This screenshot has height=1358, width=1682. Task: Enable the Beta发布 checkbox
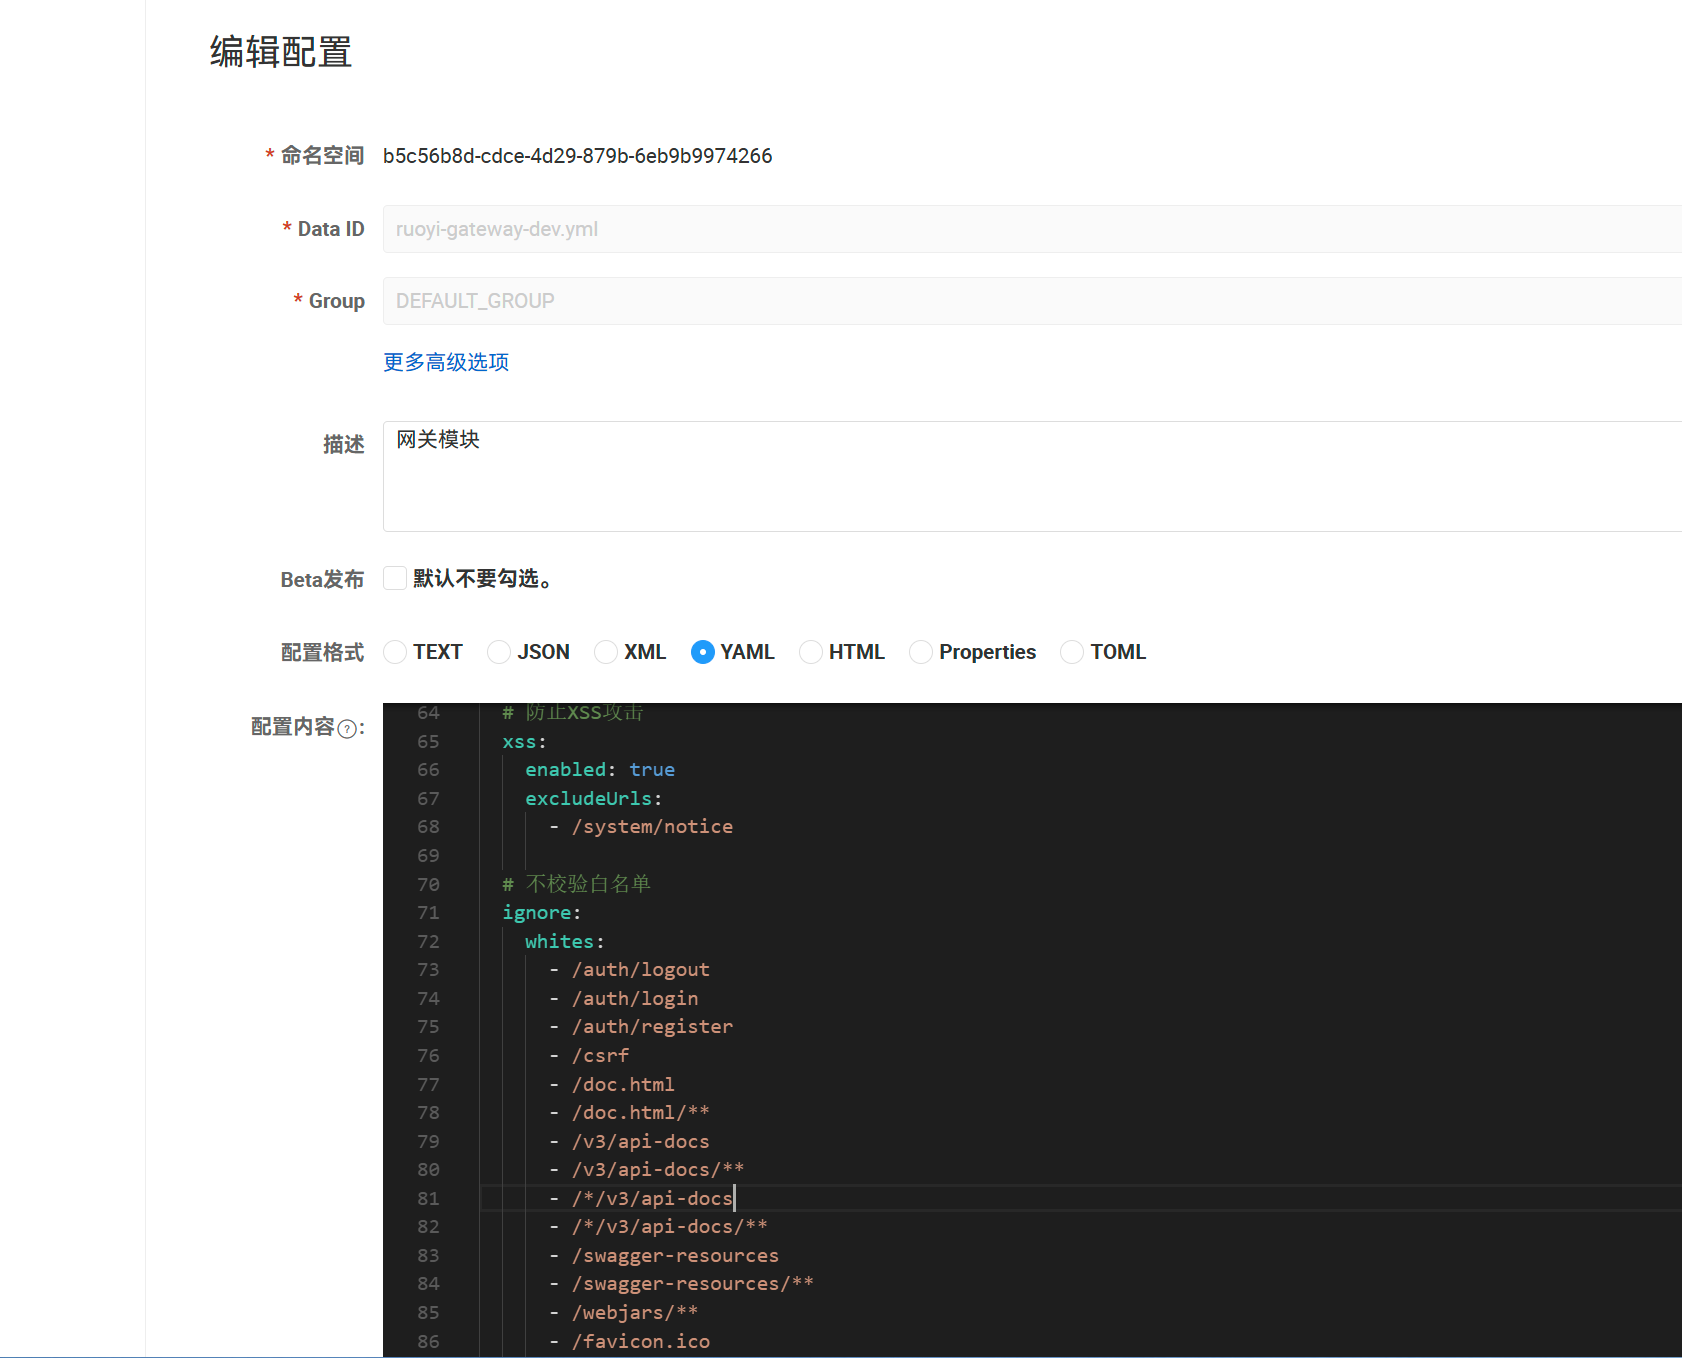coord(395,578)
